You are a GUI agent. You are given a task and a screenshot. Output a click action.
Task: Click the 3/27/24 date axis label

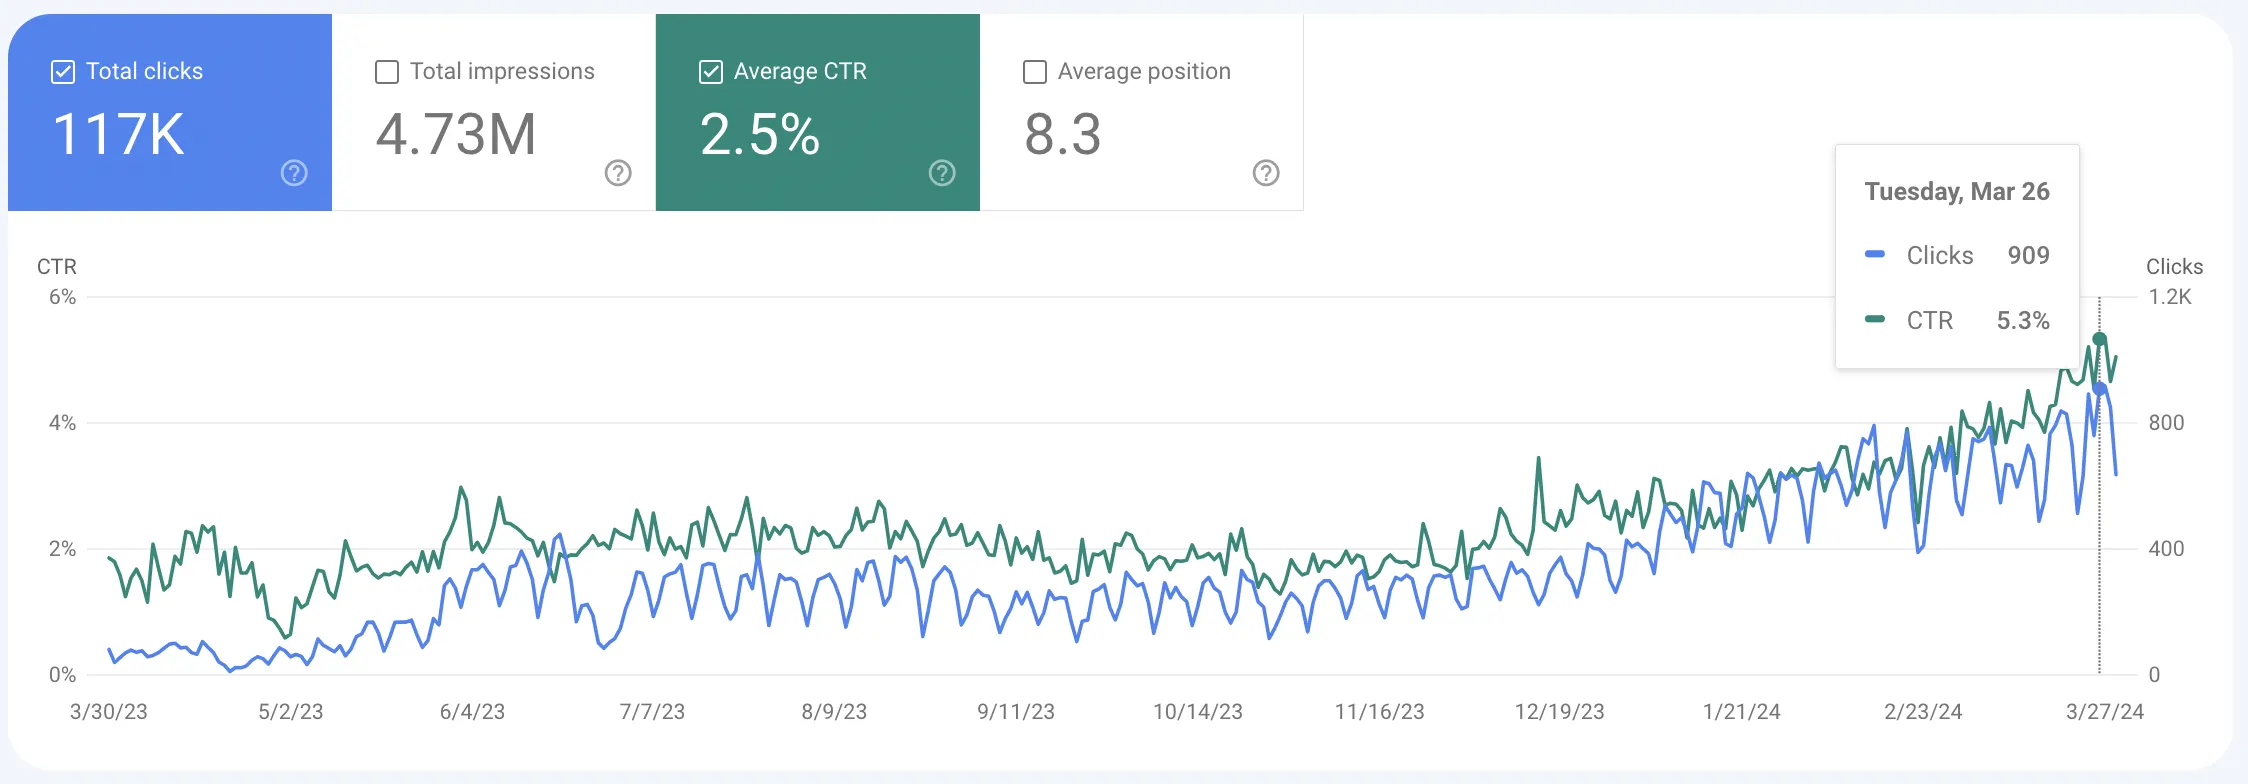(2105, 712)
